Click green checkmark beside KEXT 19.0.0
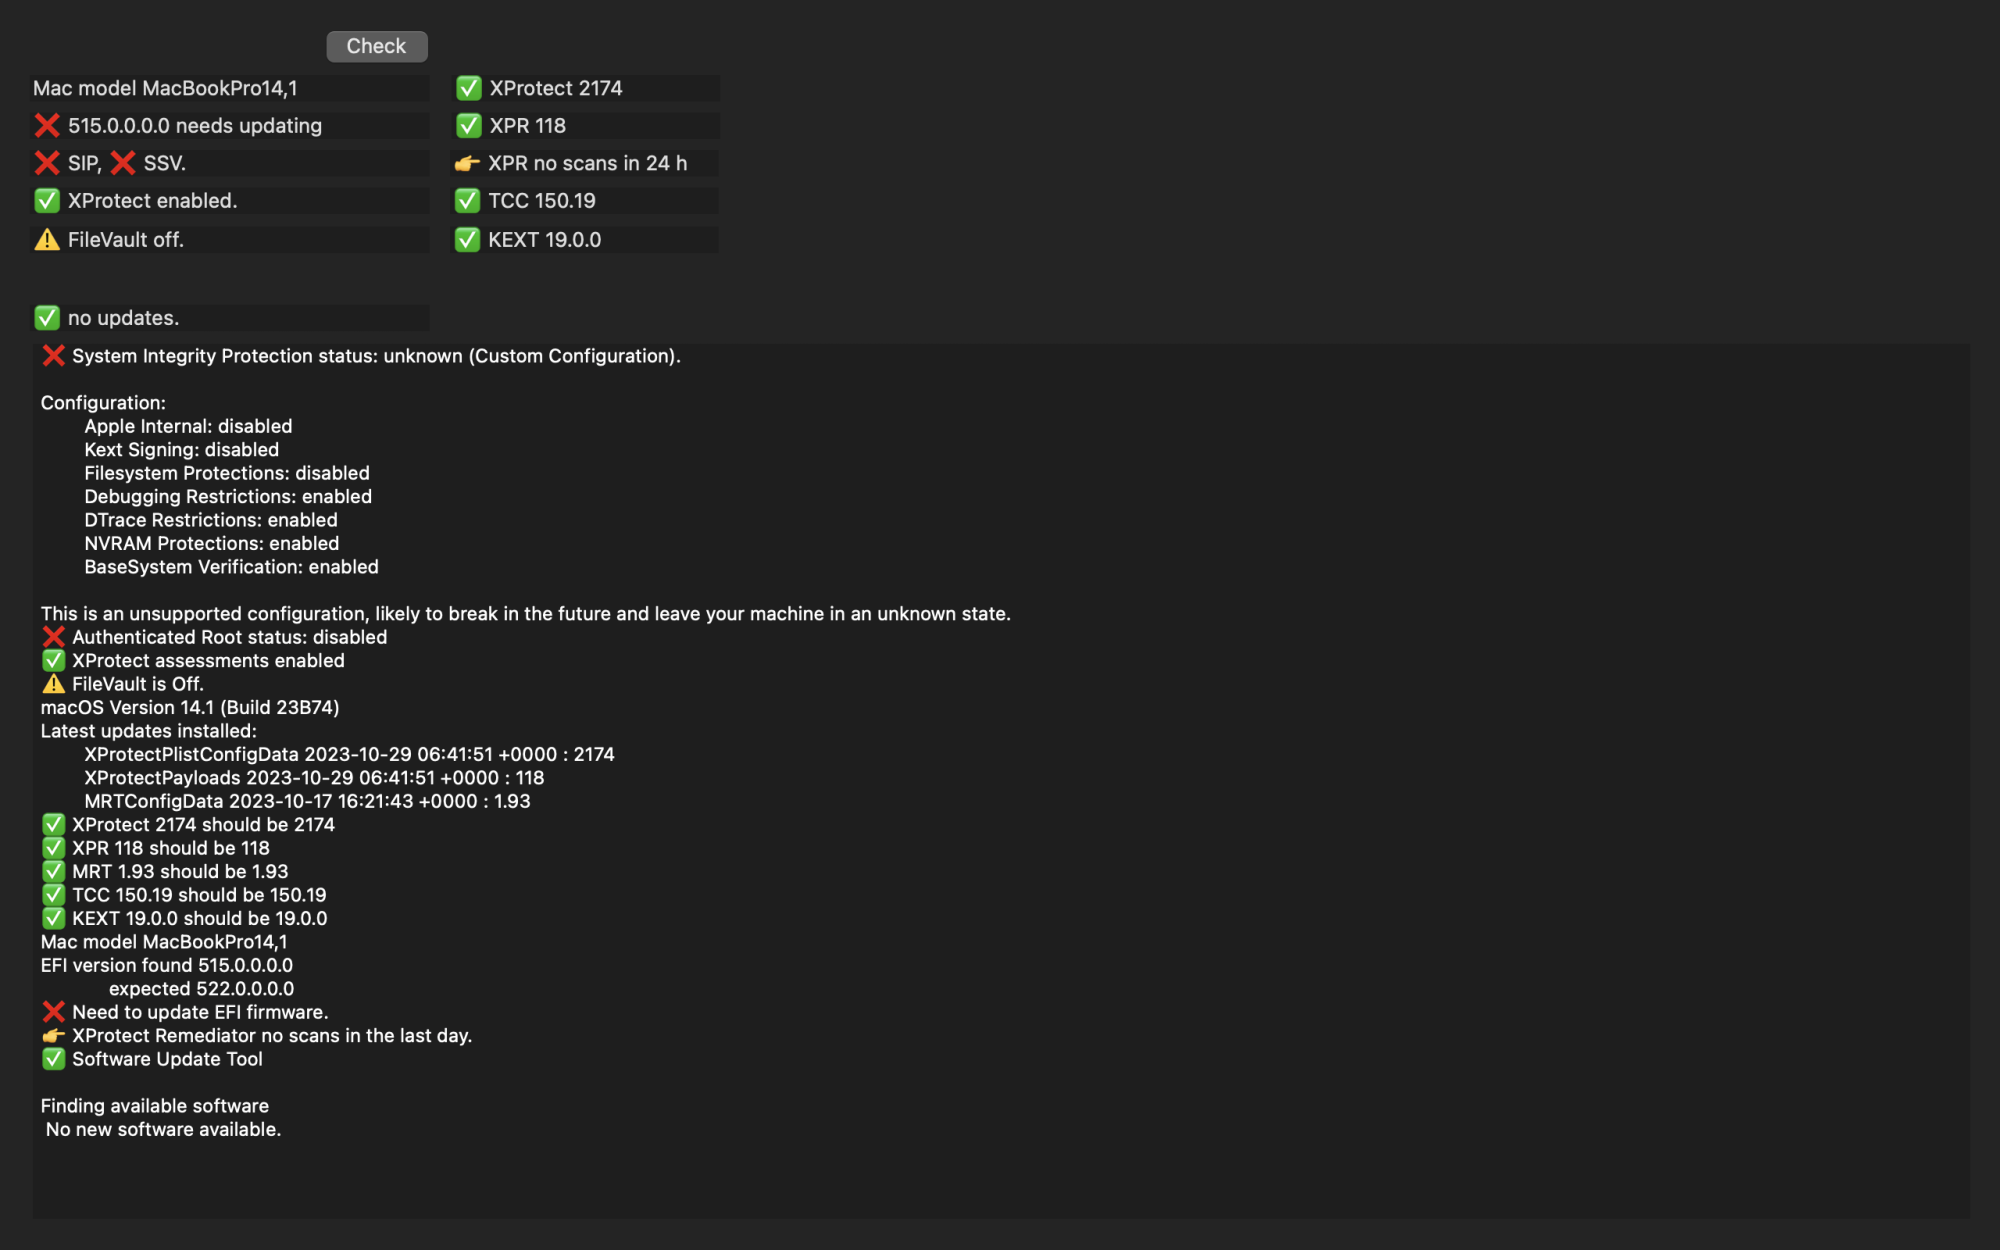 coord(467,240)
